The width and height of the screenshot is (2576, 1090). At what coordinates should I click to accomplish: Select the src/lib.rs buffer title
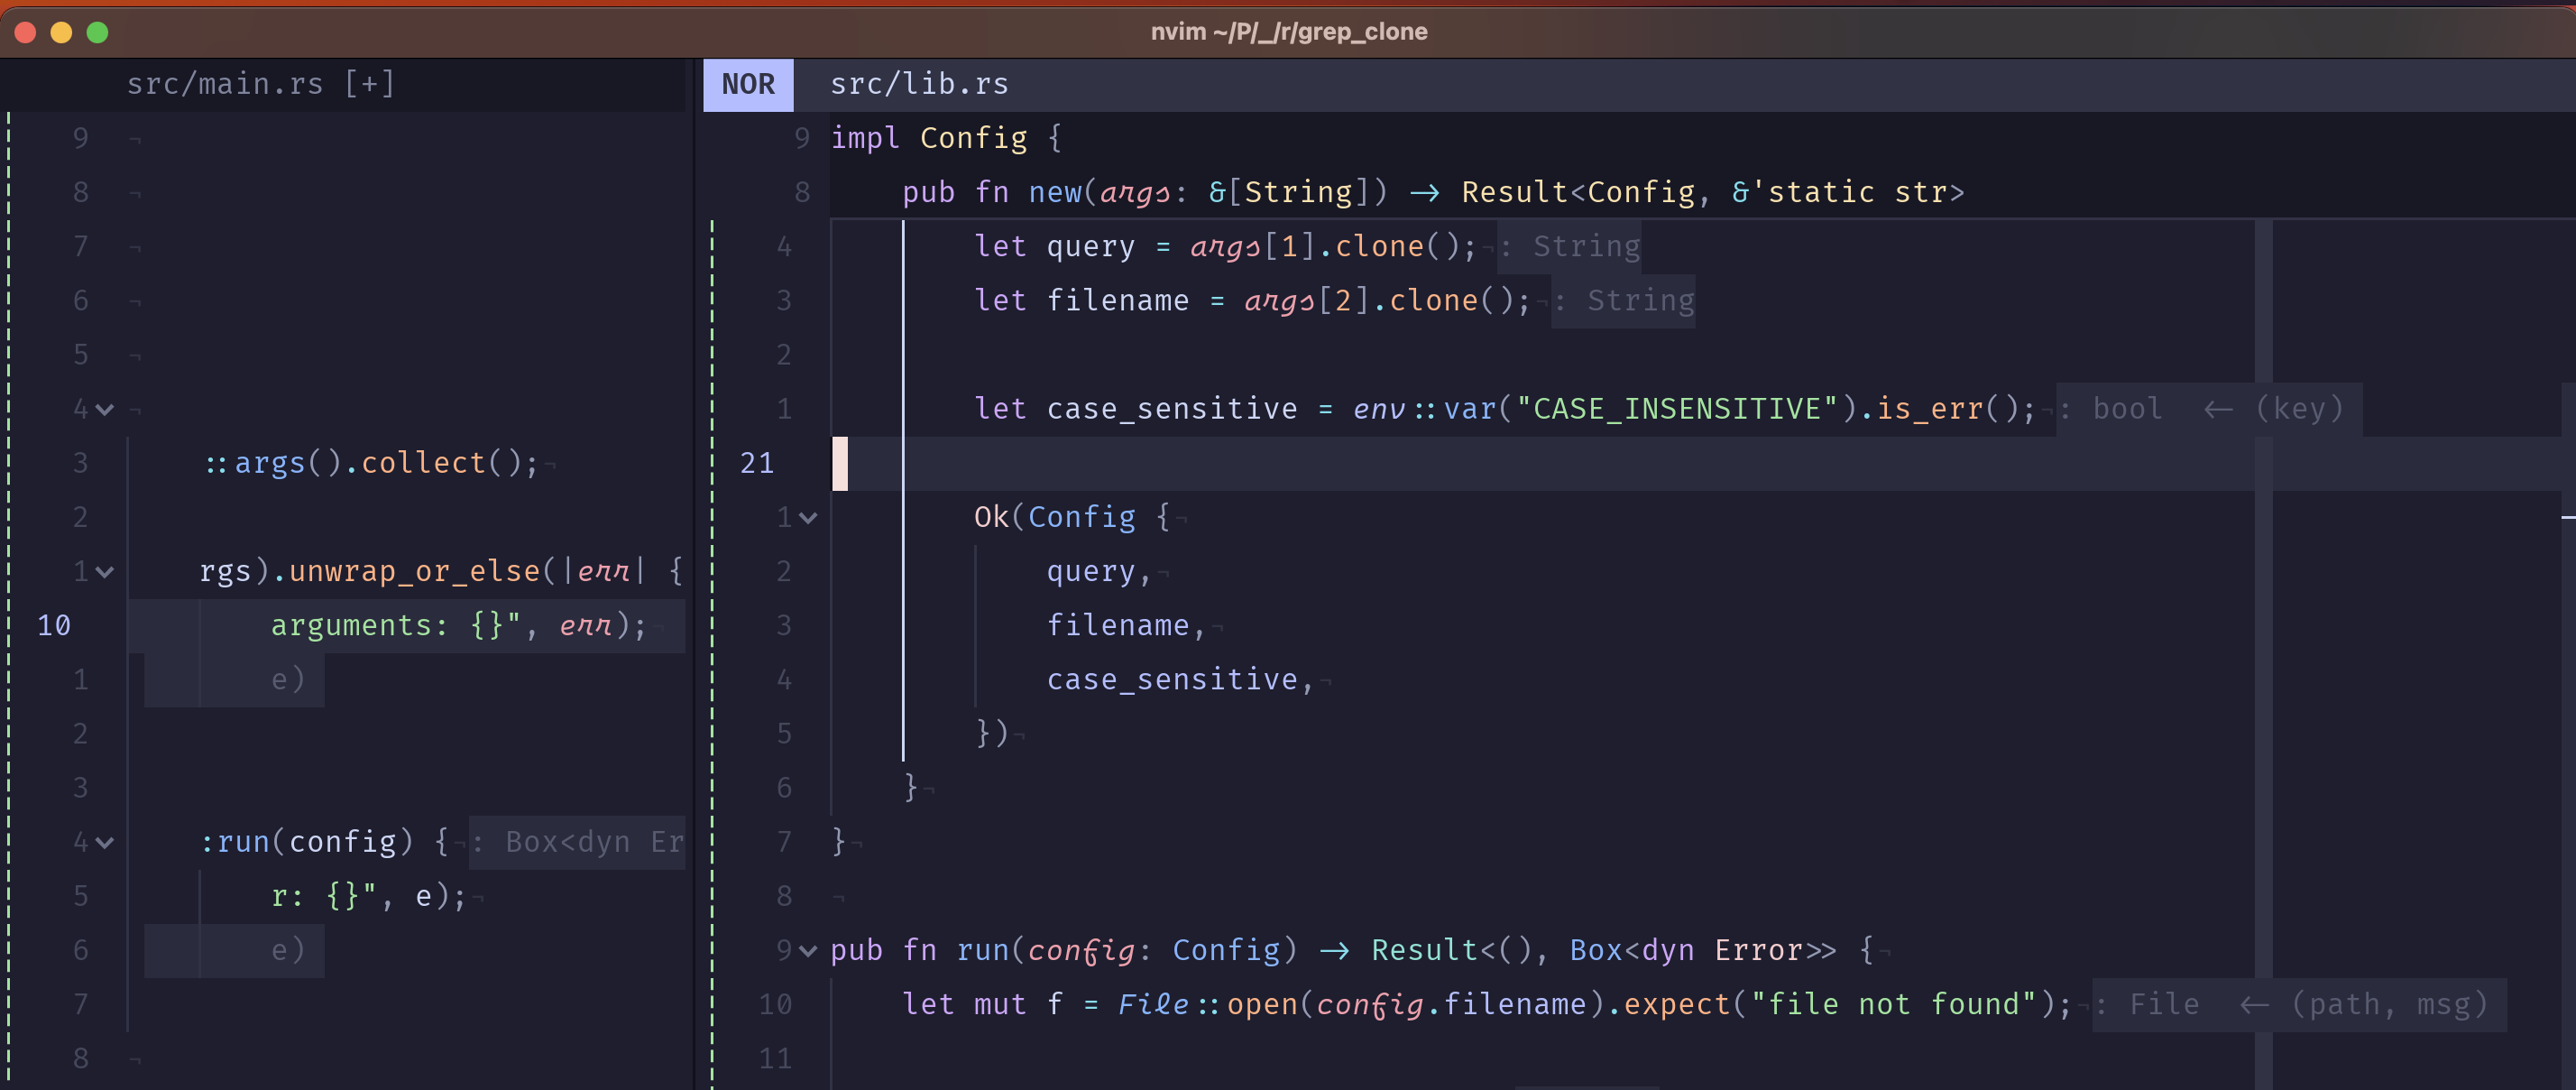918,84
